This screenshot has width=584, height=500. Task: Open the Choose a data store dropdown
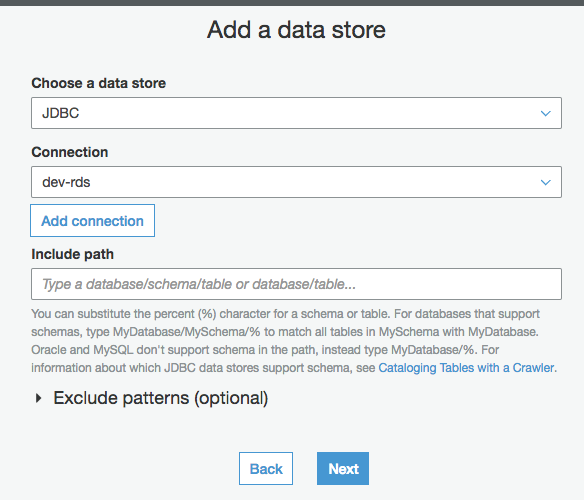coord(296,113)
